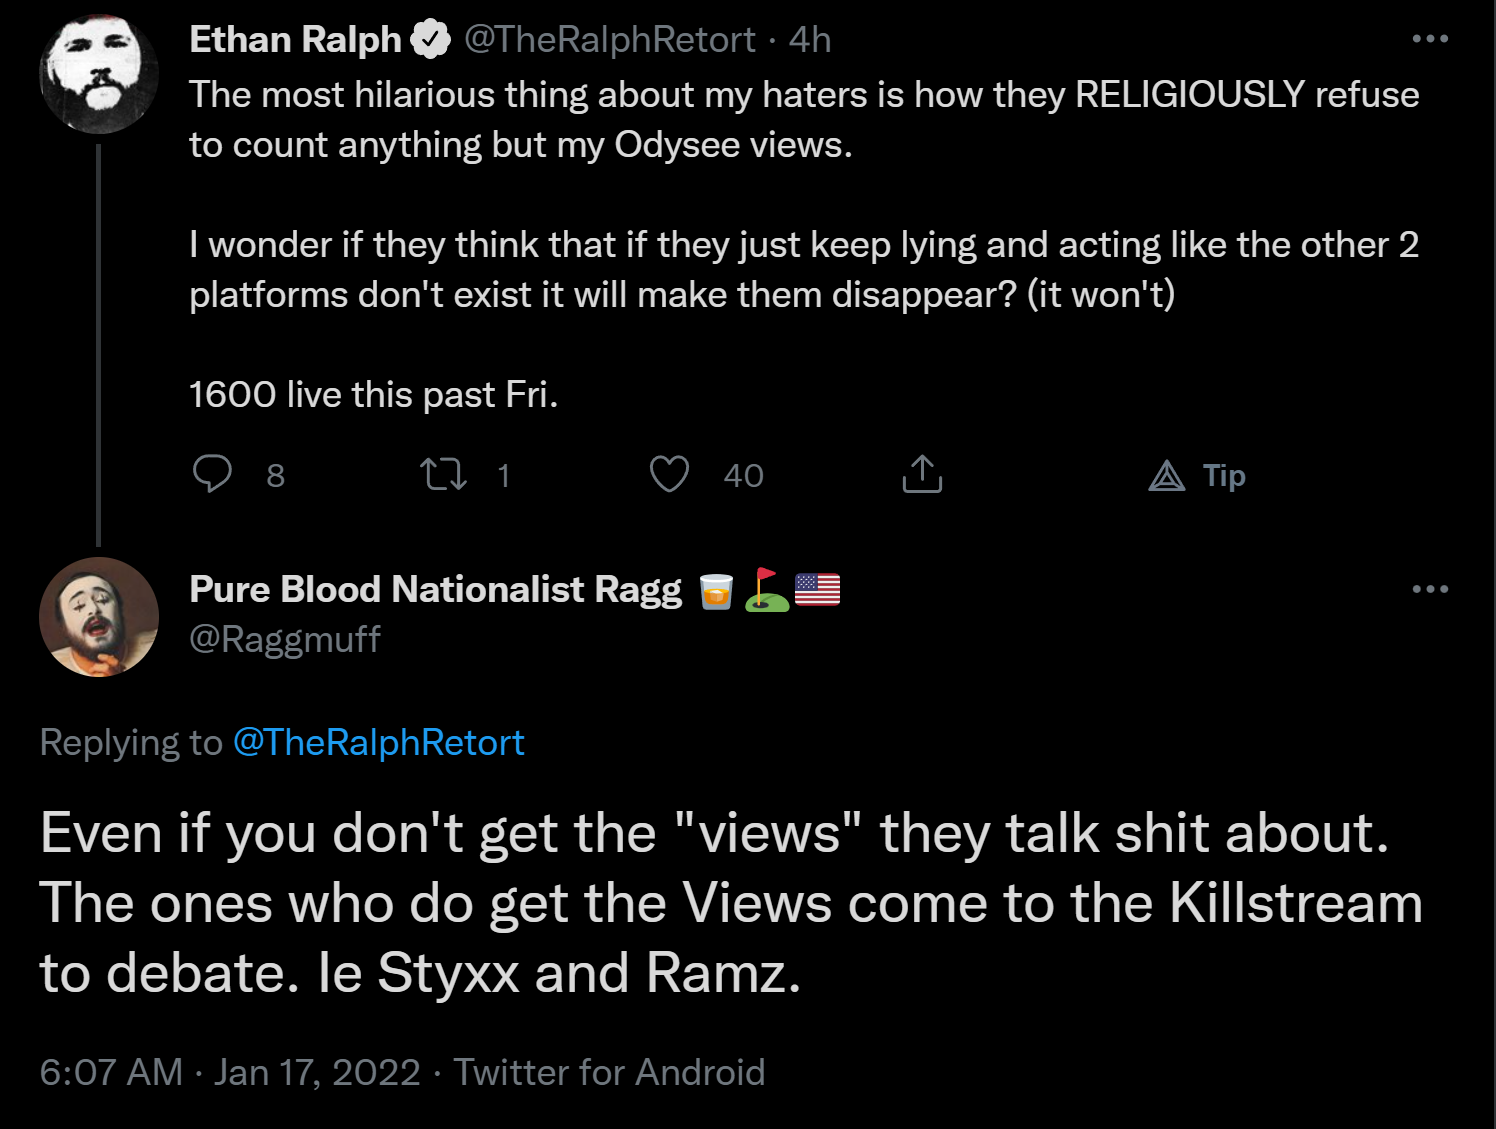The height and width of the screenshot is (1129, 1496).
Task: Click the like count number 40
Action: click(x=744, y=476)
